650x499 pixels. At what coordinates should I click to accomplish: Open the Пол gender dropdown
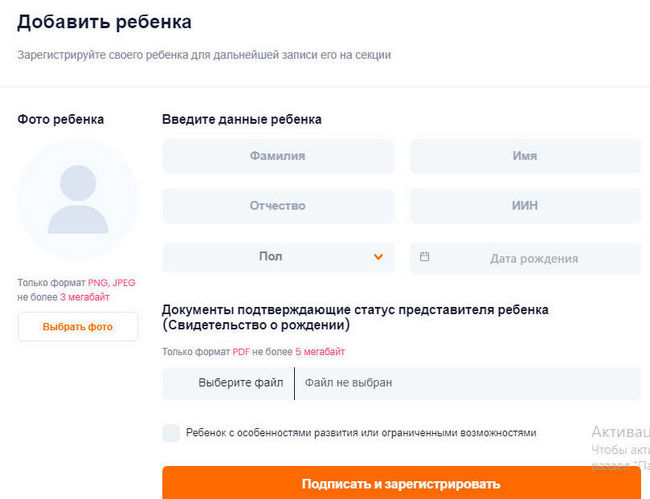[x=277, y=257]
